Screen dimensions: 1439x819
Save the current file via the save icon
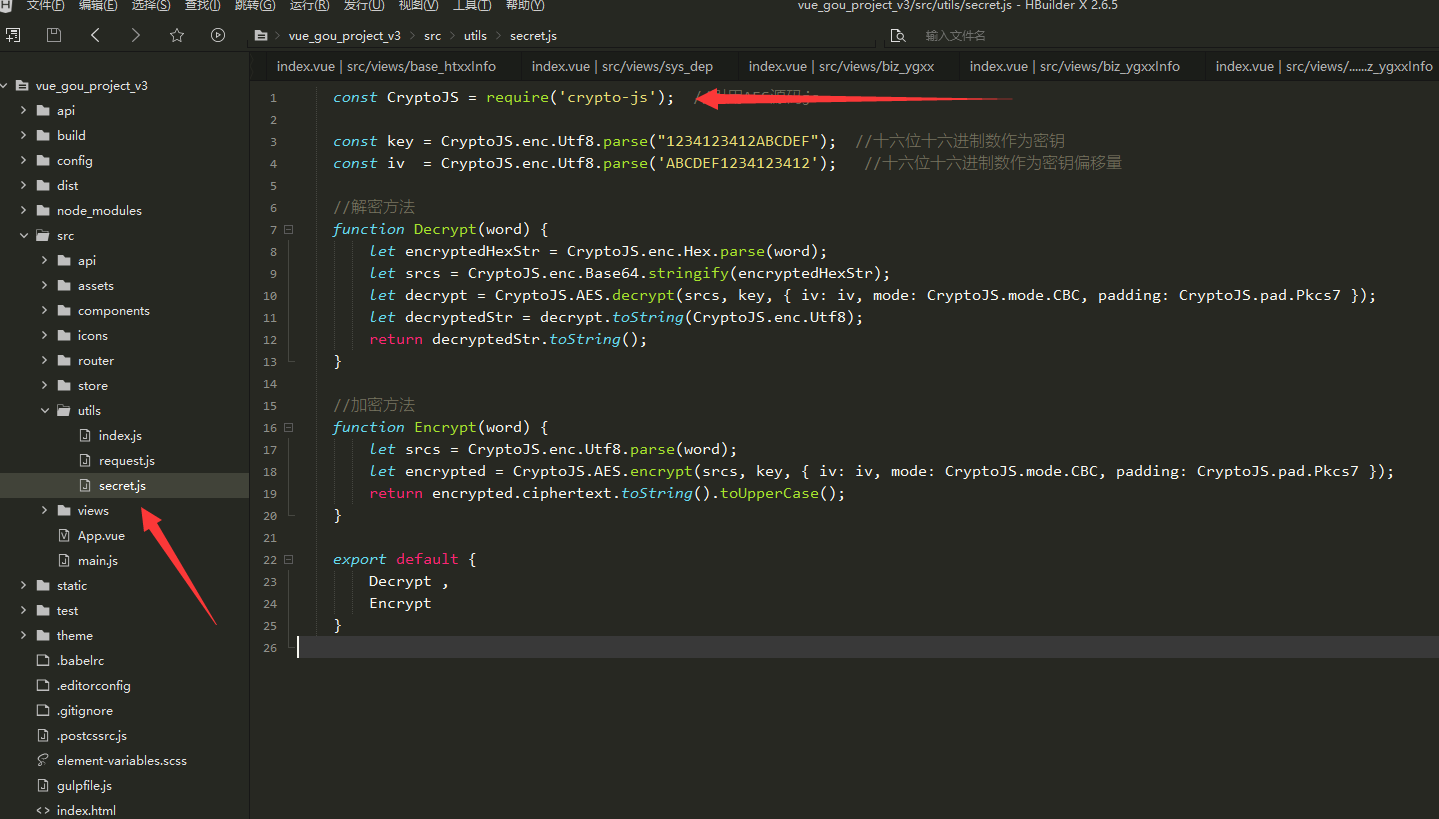53,35
